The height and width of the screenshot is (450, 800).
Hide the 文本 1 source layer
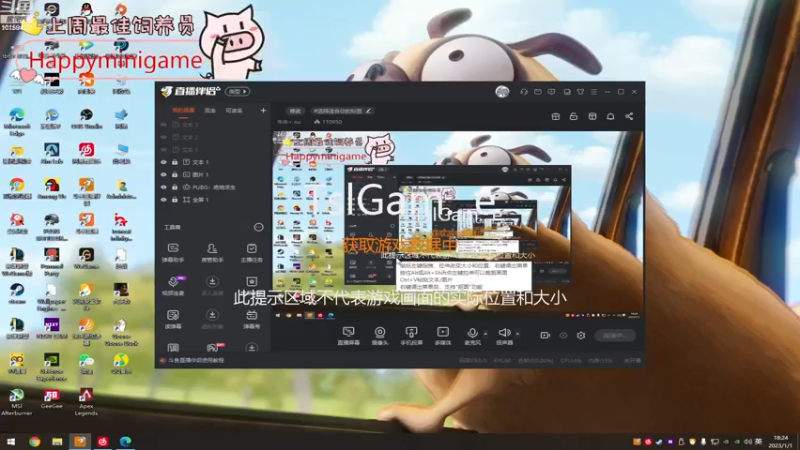[x=163, y=162]
